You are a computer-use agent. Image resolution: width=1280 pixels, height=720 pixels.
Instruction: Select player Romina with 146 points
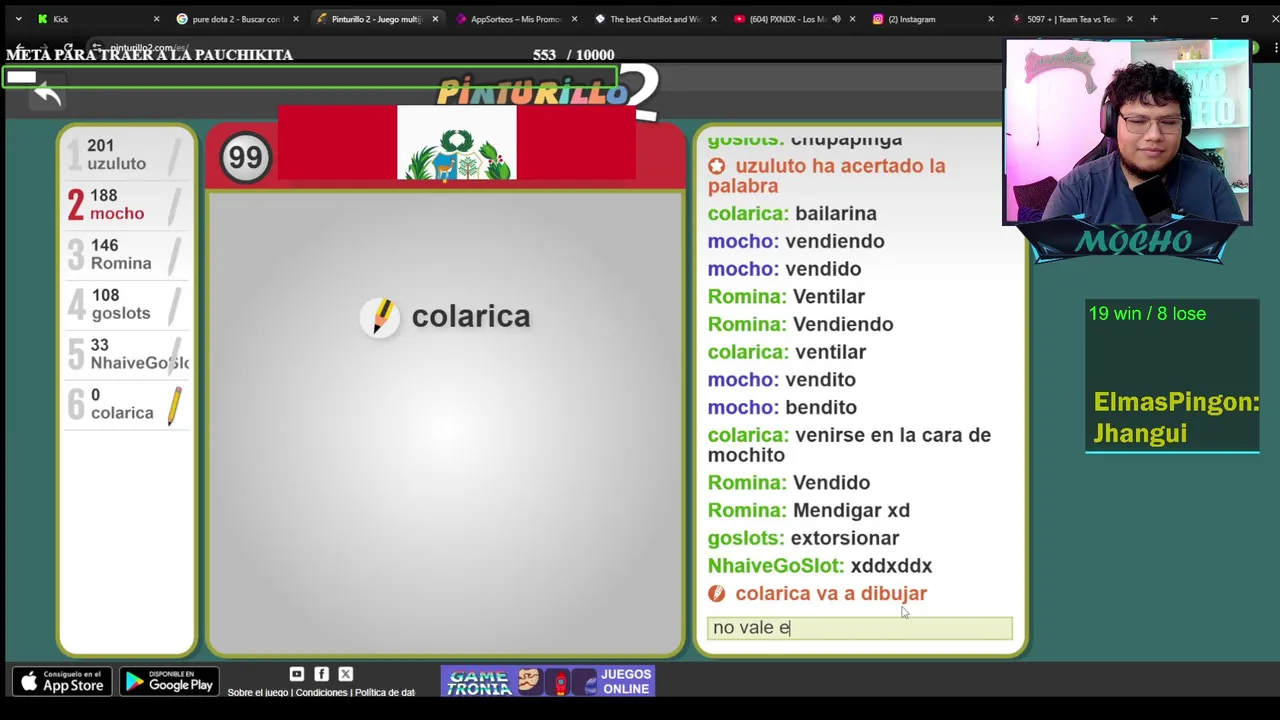coord(127,255)
